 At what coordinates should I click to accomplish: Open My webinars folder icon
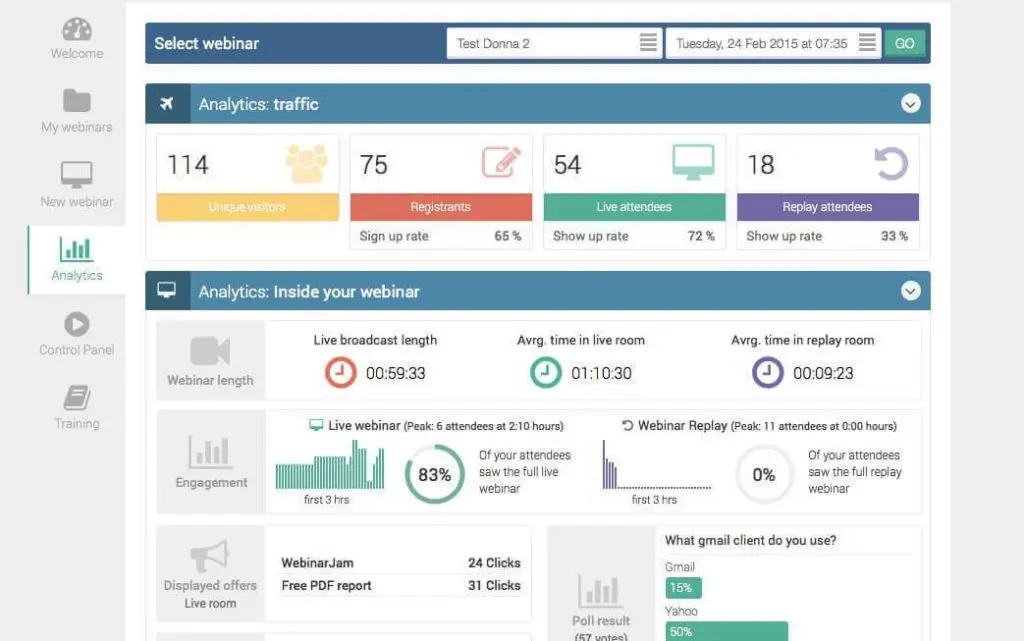click(76, 101)
